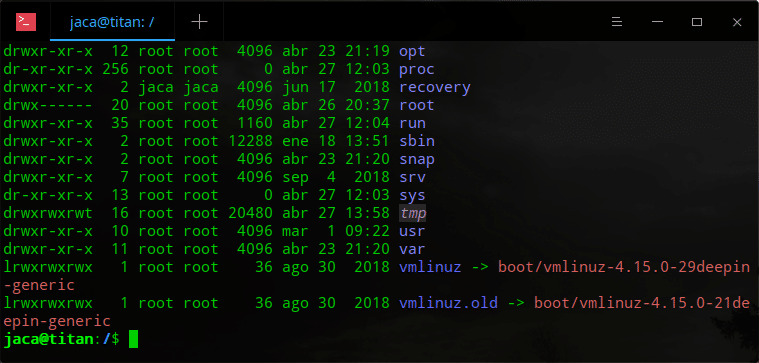
Task: Click the red terminal app icon
Action: coord(26,22)
